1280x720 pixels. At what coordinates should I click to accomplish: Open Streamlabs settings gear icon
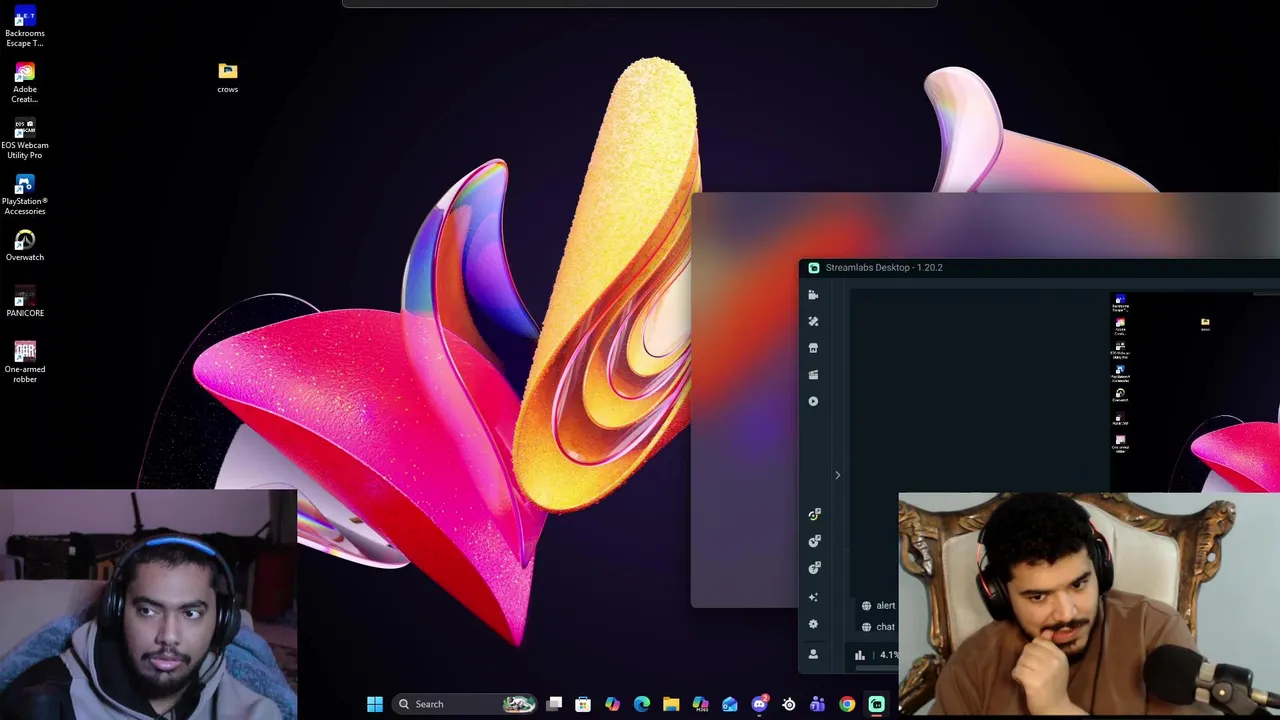(813, 624)
